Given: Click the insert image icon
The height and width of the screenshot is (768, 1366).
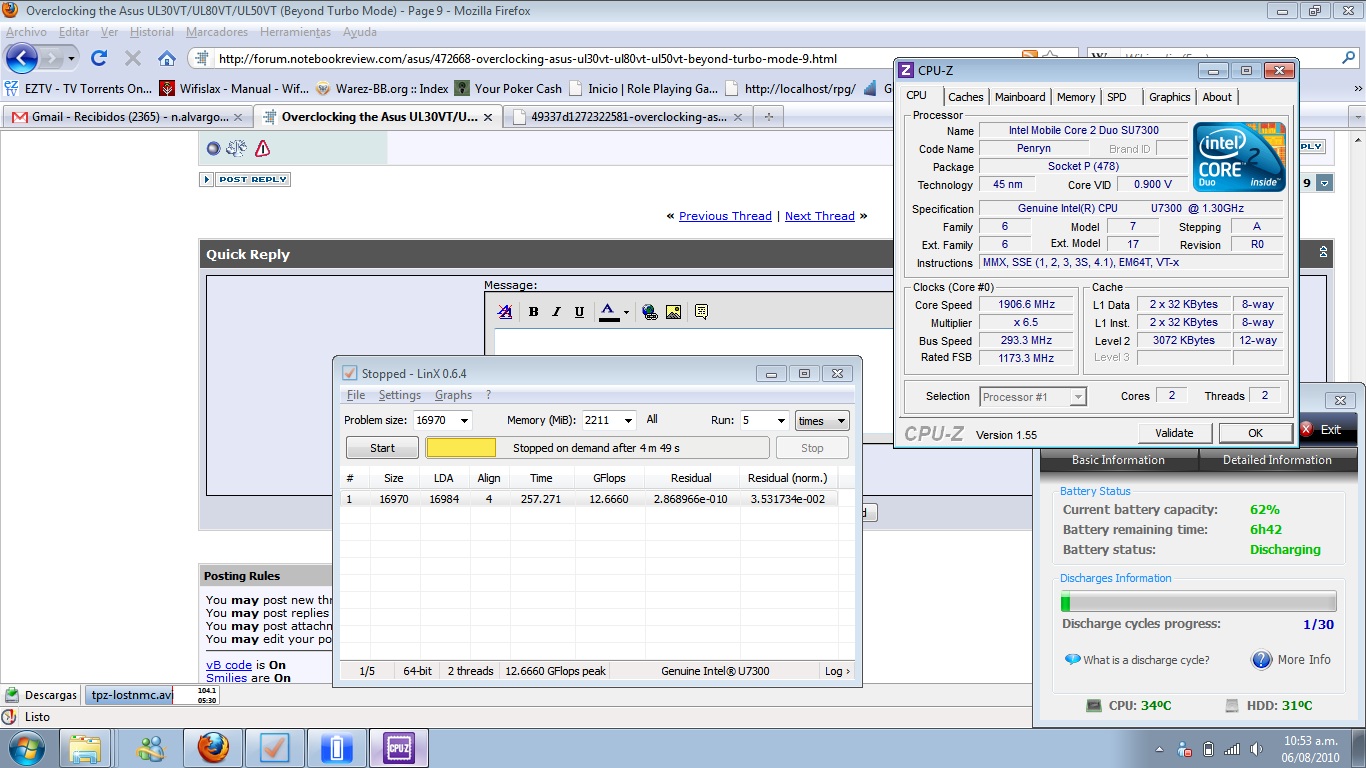Looking at the screenshot, I should tap(673, 312).
